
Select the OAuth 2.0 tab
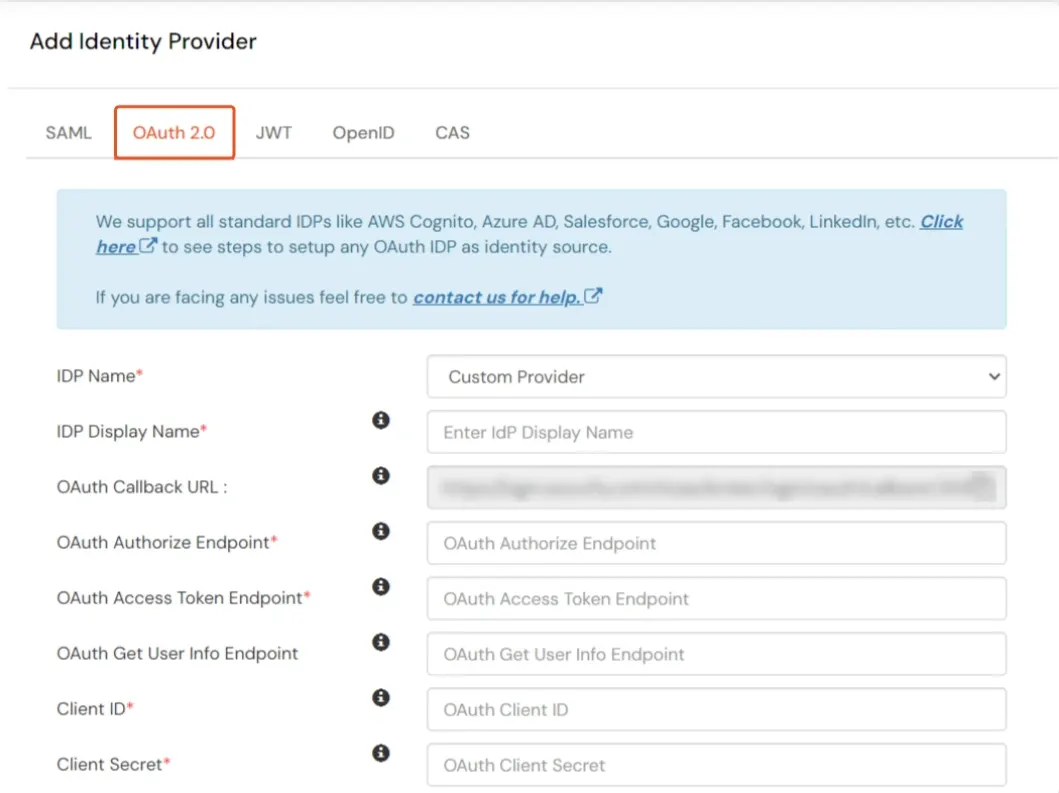174,132
